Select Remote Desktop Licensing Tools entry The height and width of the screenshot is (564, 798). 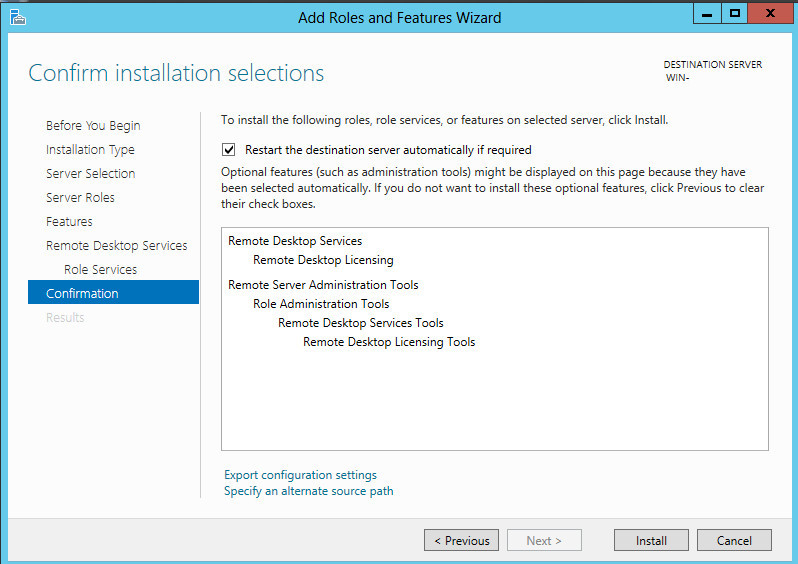pos(389,342)
